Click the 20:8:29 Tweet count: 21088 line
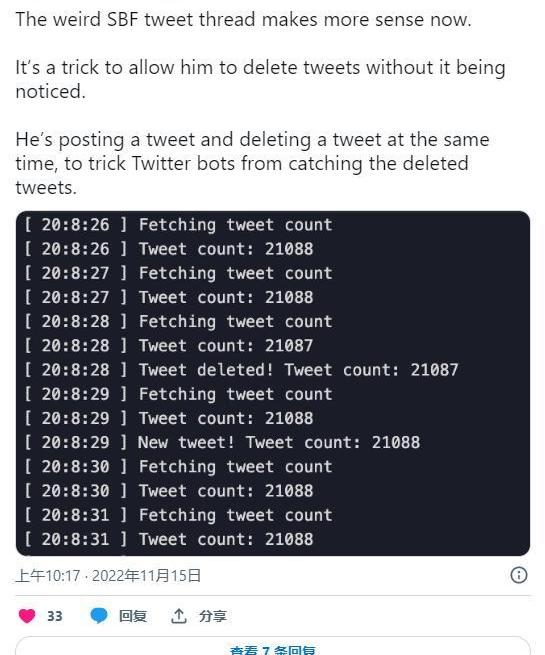 click(x=169, y=418)
